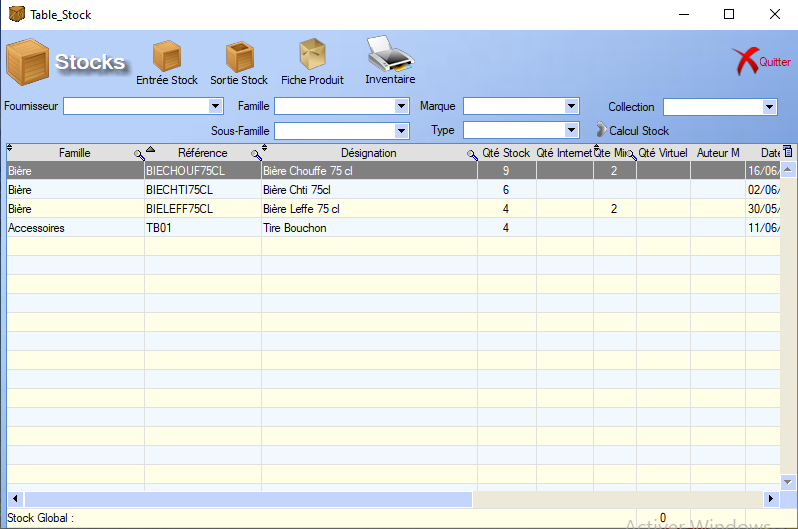Click the search magnifier in Référence column header
Viewport: 798px width, 529px height.
[x=256, y=154]
